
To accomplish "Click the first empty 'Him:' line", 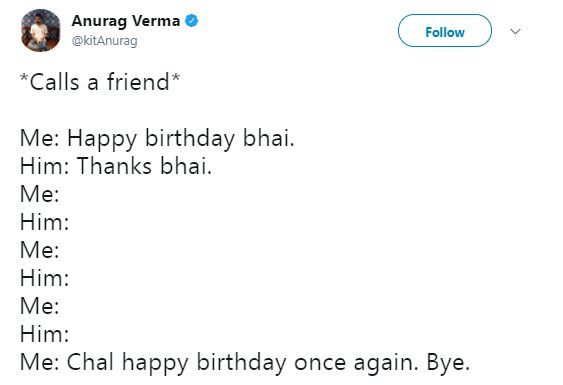I will coord(45,222).
